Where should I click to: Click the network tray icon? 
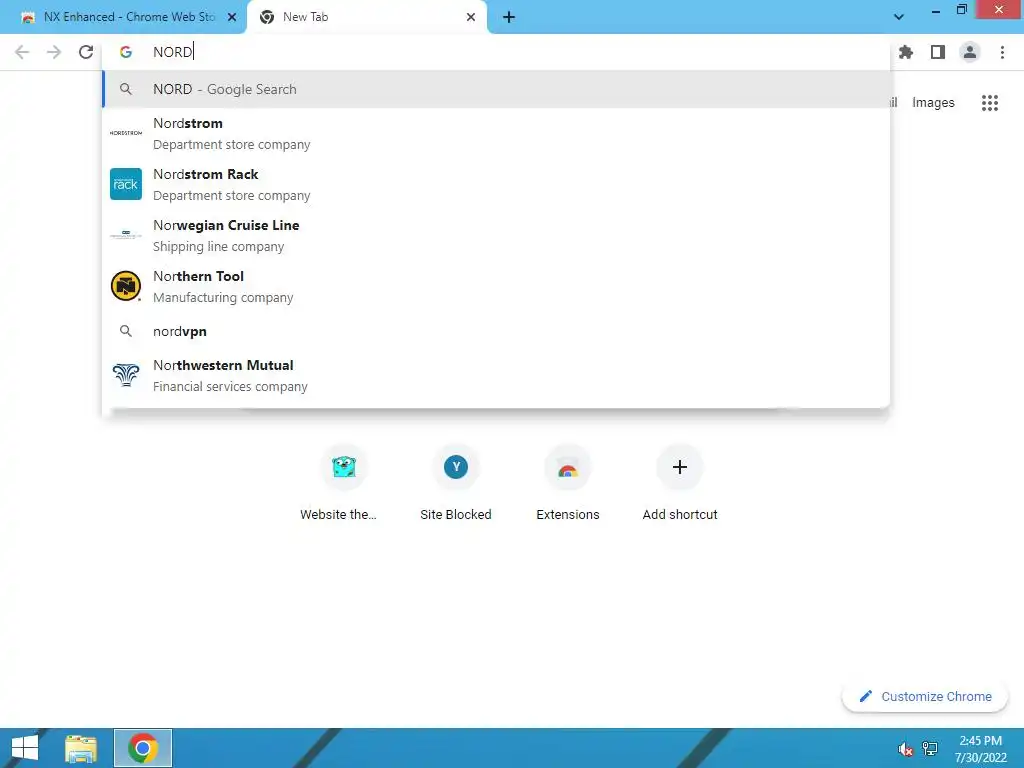[x=930, y=748]
